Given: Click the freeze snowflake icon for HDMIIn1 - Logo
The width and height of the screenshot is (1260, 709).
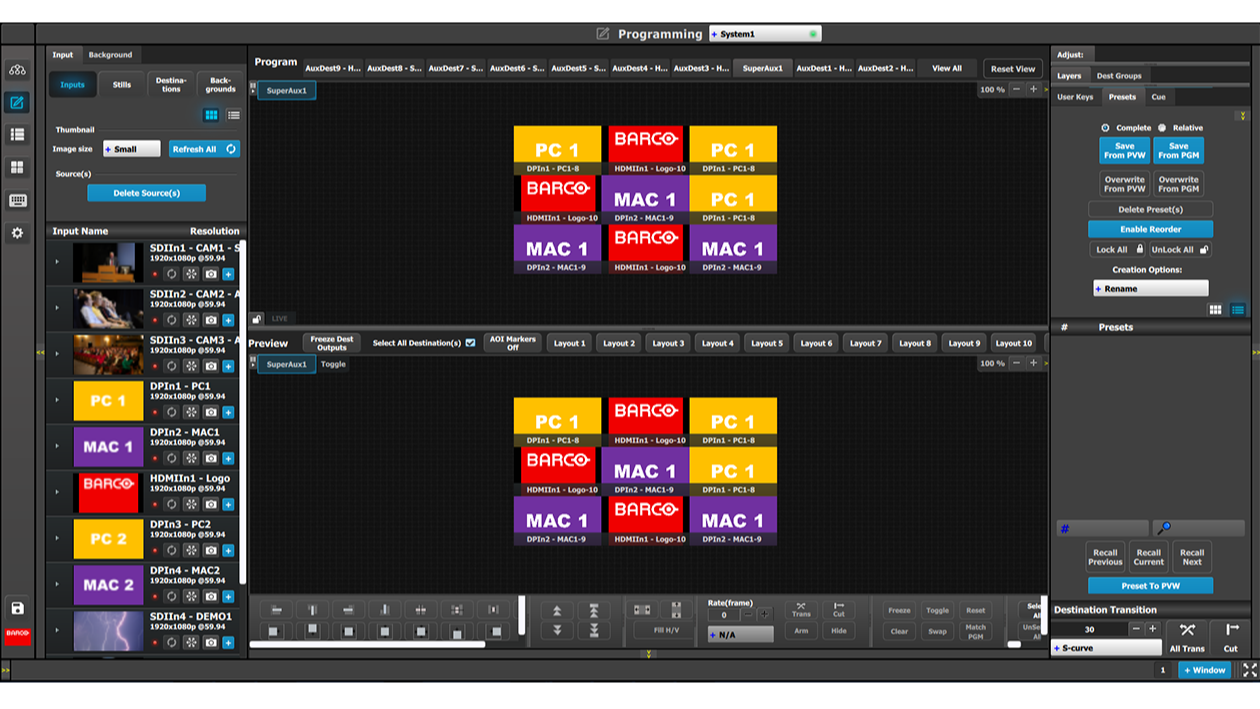Looking at the screenshot, I should 191,504.
